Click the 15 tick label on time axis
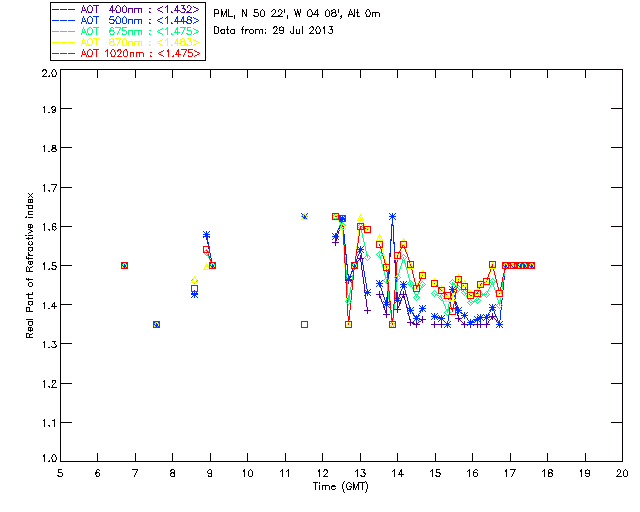640x512 pixels. (435, 473)
